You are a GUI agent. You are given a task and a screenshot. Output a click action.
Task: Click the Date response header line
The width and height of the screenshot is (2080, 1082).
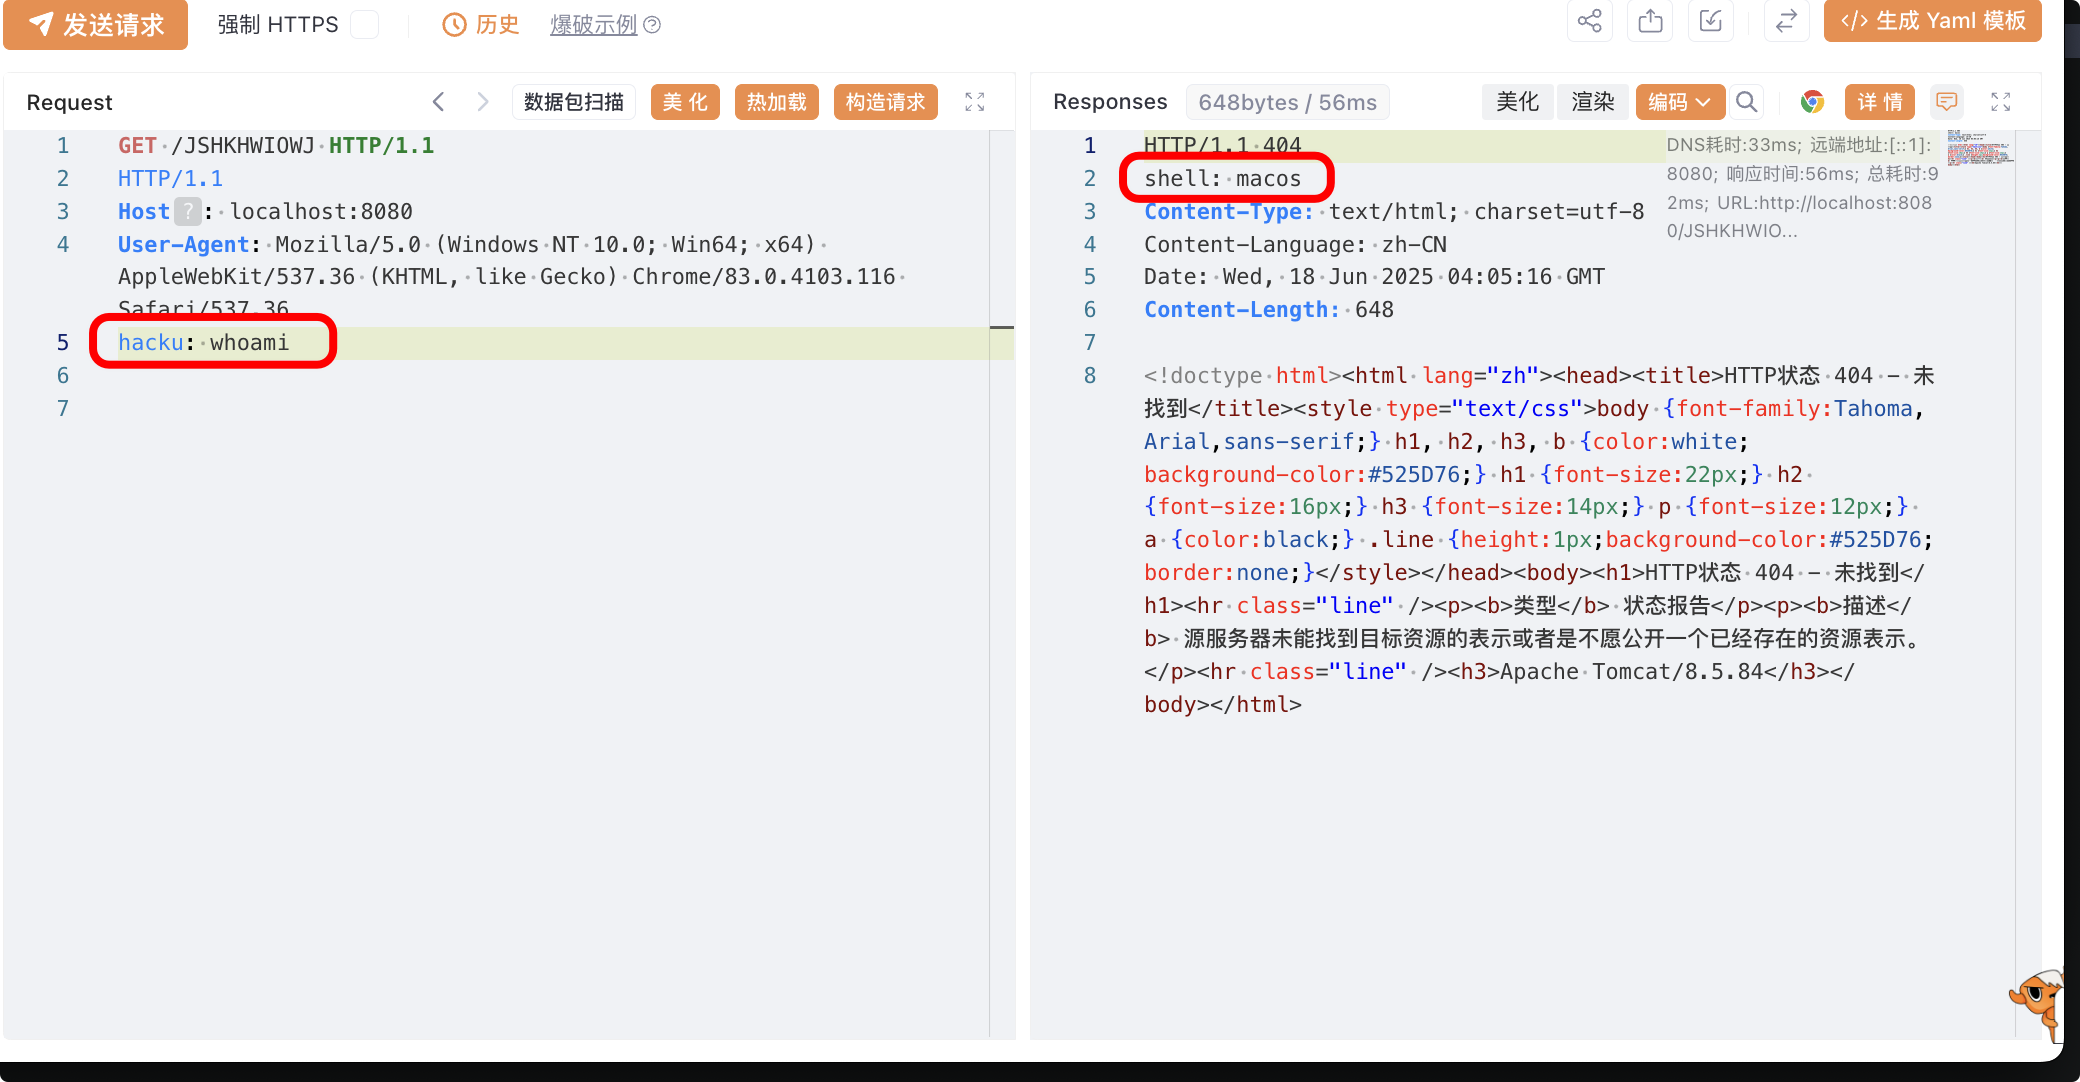click(1374, 277)
